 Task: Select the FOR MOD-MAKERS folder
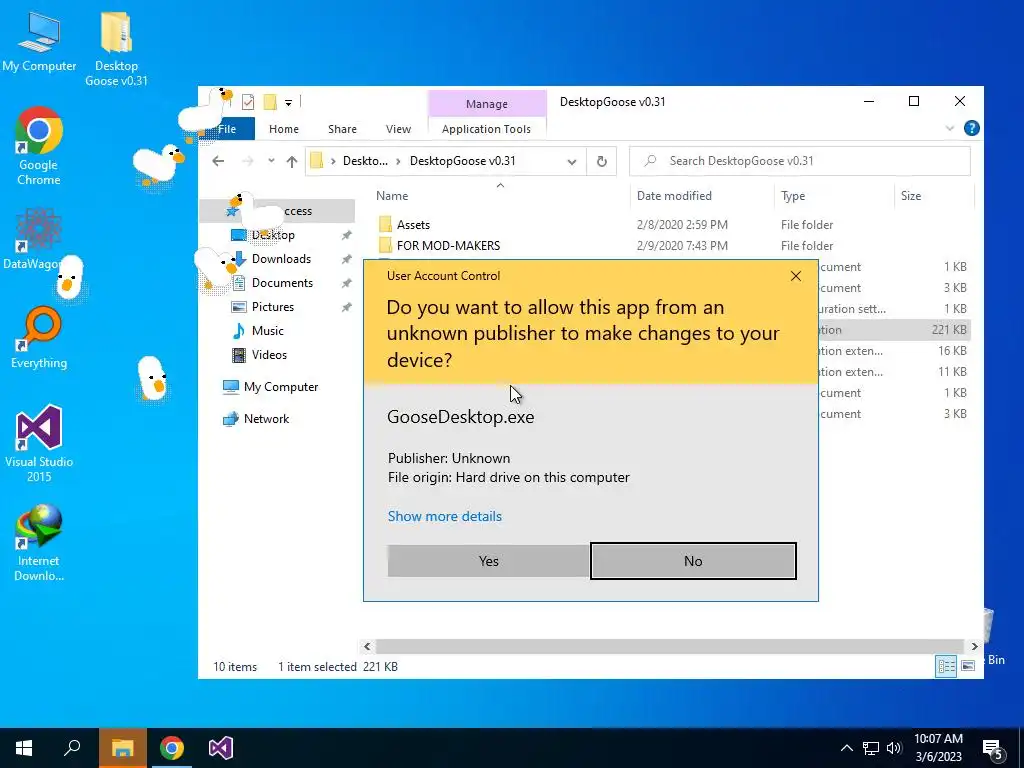coord(448,246)
